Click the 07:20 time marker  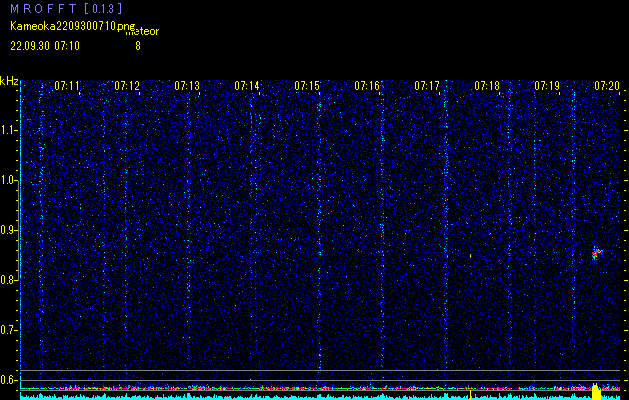pyautogui.click(x=607, y=85)
